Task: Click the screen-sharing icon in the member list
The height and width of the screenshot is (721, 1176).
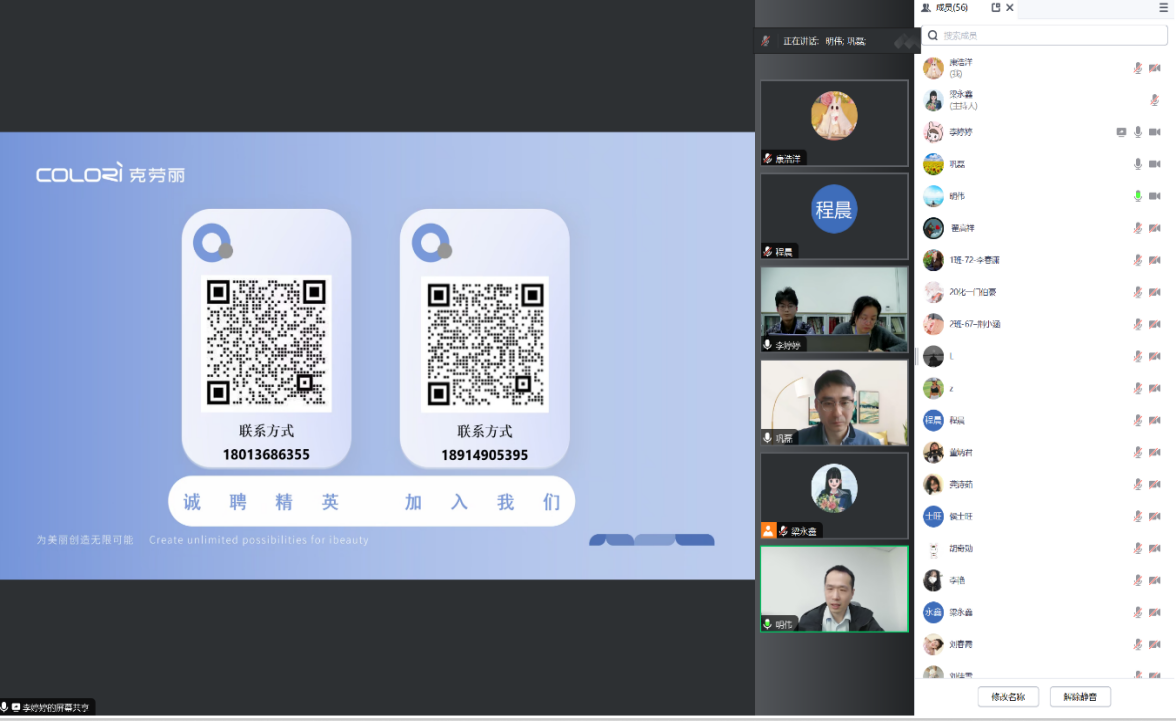Action: (1121, 132)
